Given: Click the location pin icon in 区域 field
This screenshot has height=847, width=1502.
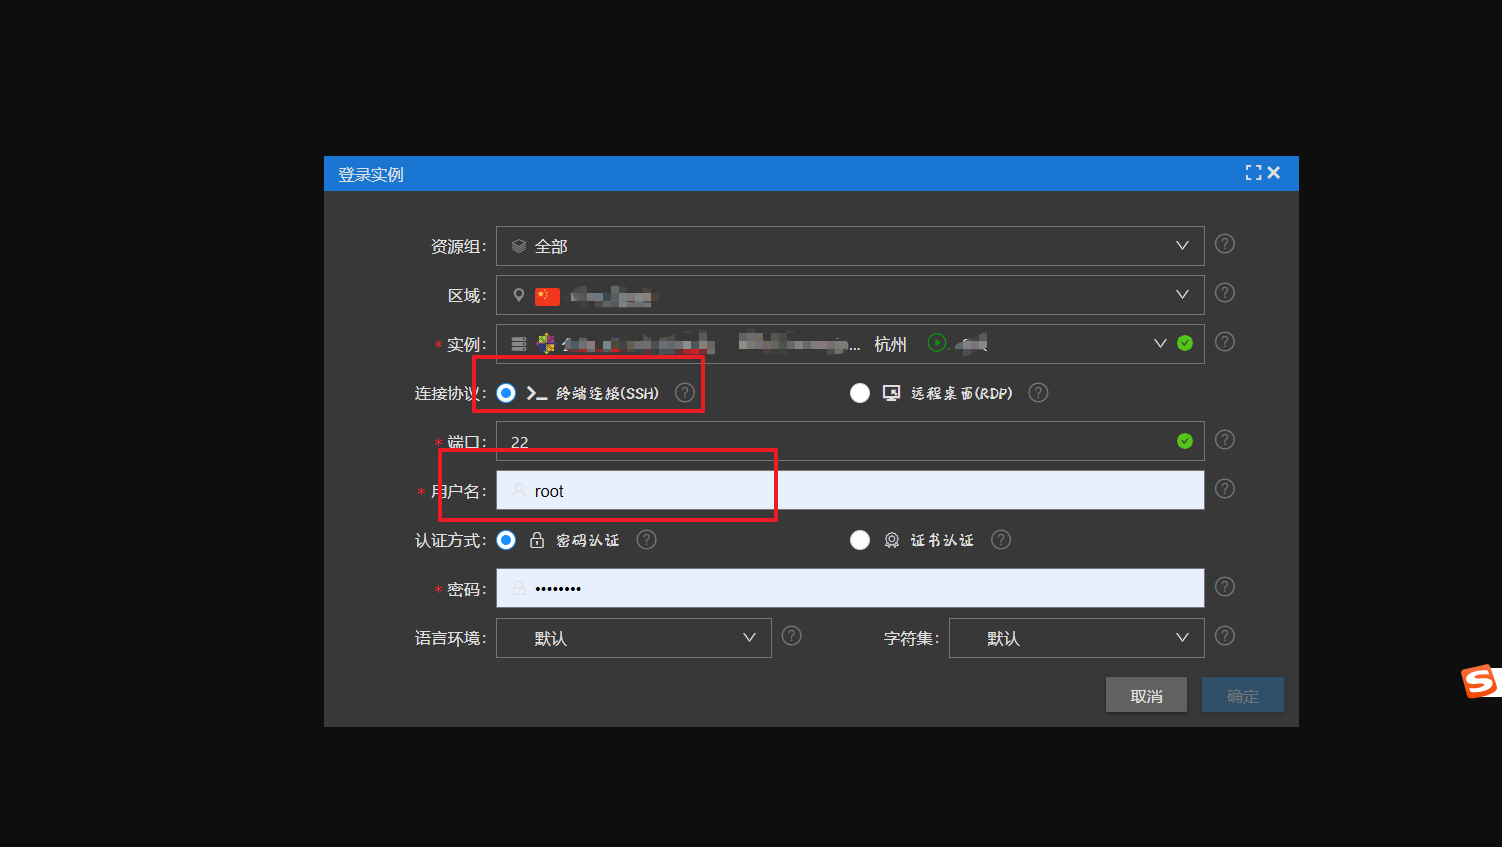Looking at the screenshot, I should 518,294.
